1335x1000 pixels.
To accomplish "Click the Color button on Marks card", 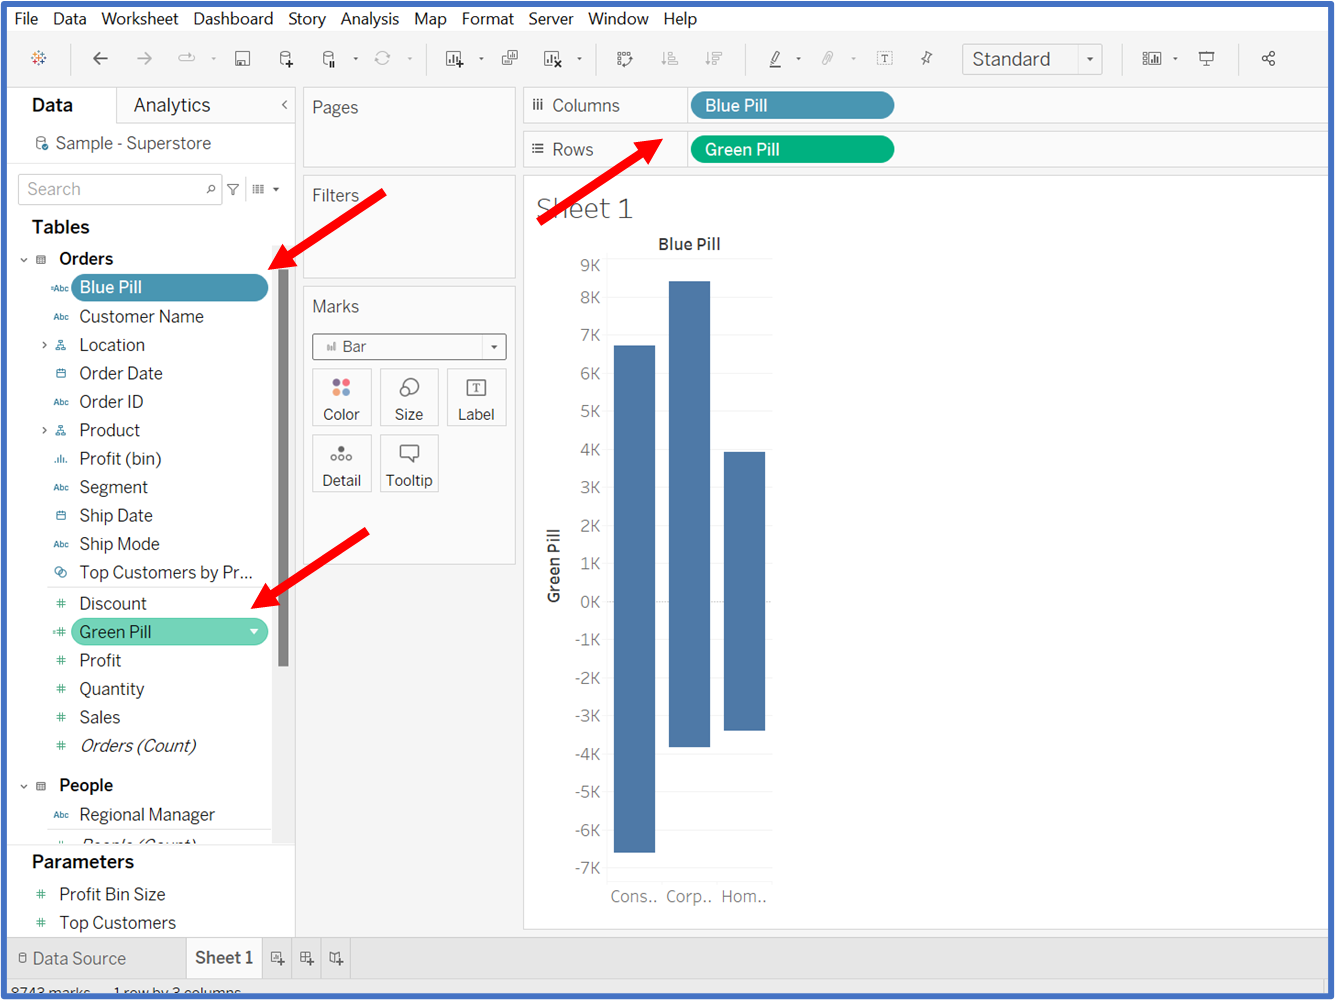I will point(341,398).
